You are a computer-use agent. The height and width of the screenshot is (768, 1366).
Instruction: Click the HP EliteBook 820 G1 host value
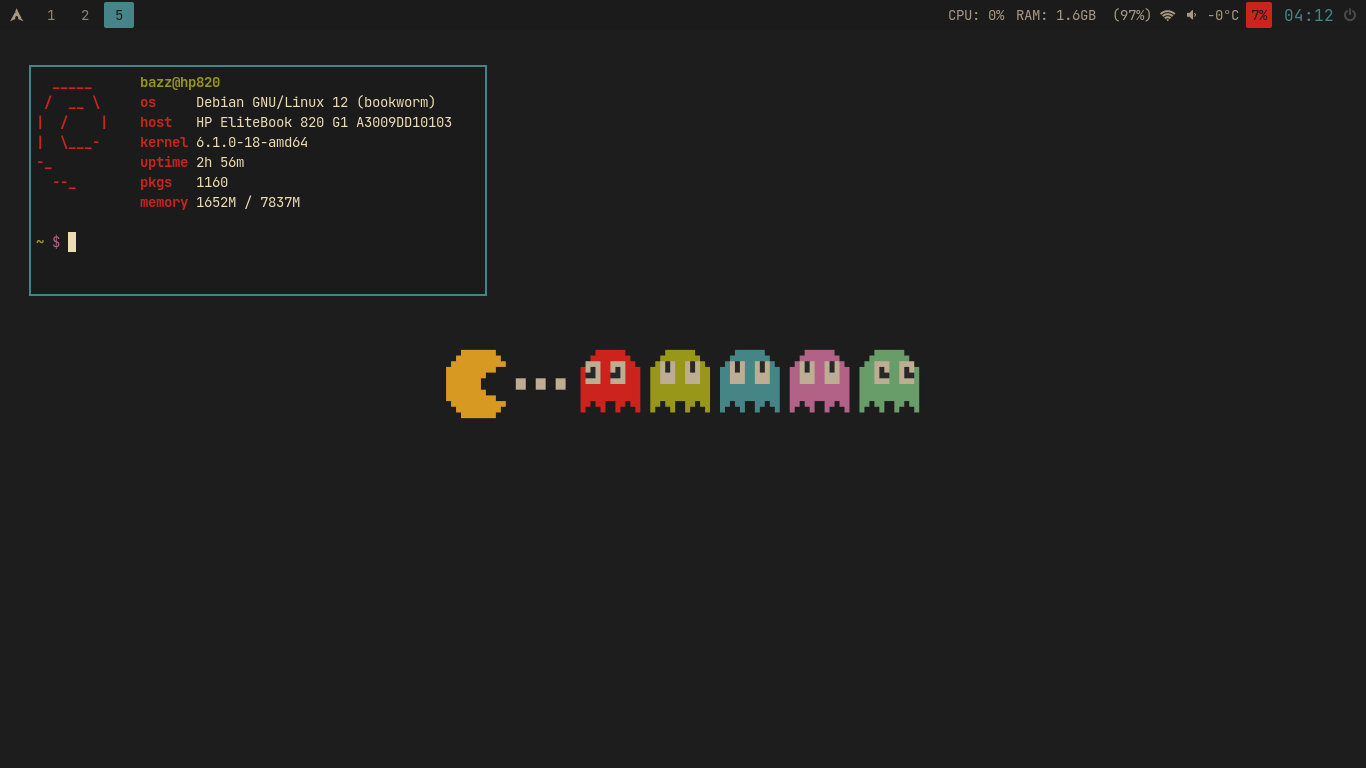(324, 123)
